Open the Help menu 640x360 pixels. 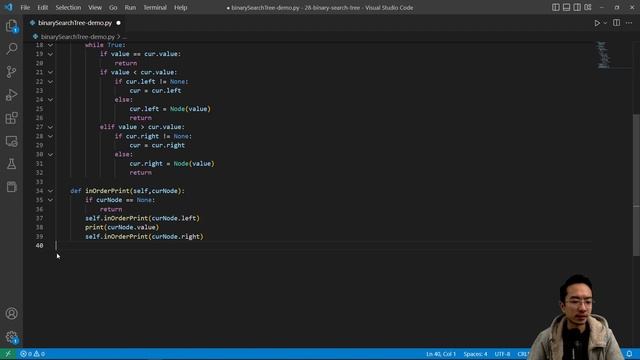click(x=180, y=7)
